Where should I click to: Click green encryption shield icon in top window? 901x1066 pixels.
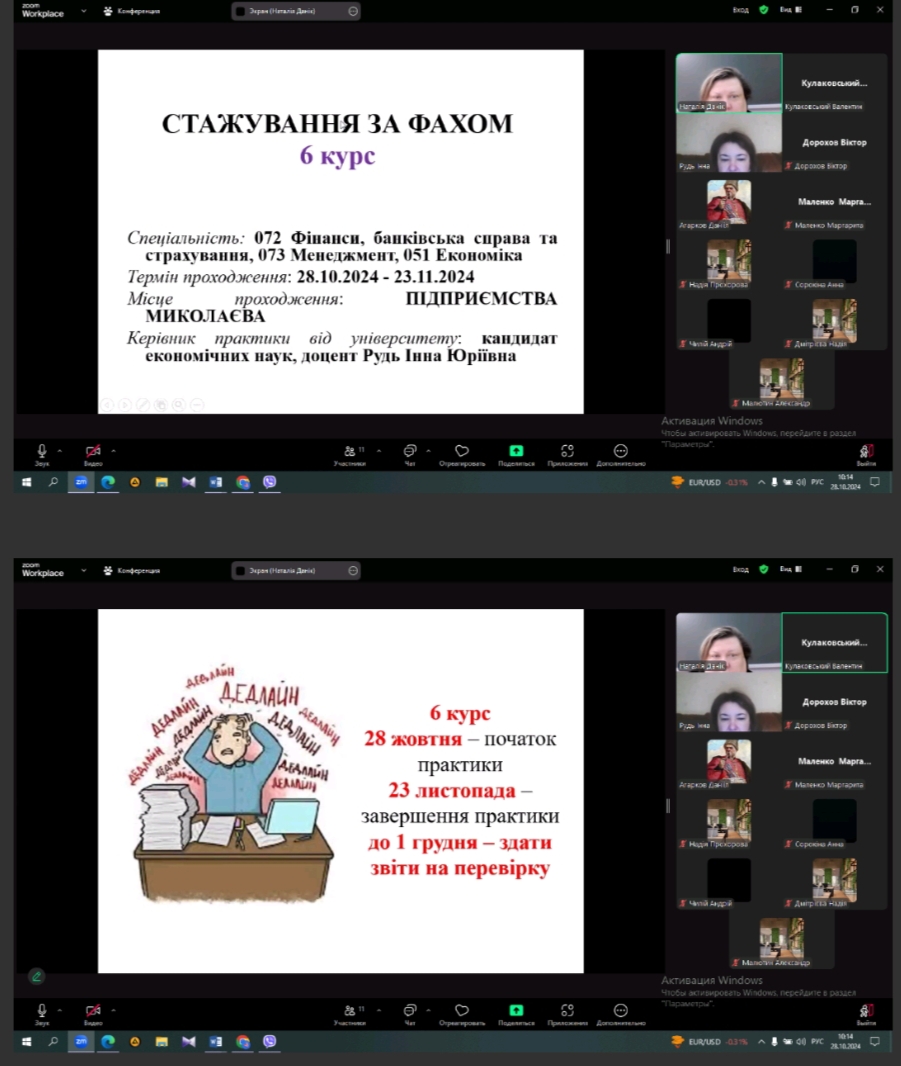[x=764, y=10]
